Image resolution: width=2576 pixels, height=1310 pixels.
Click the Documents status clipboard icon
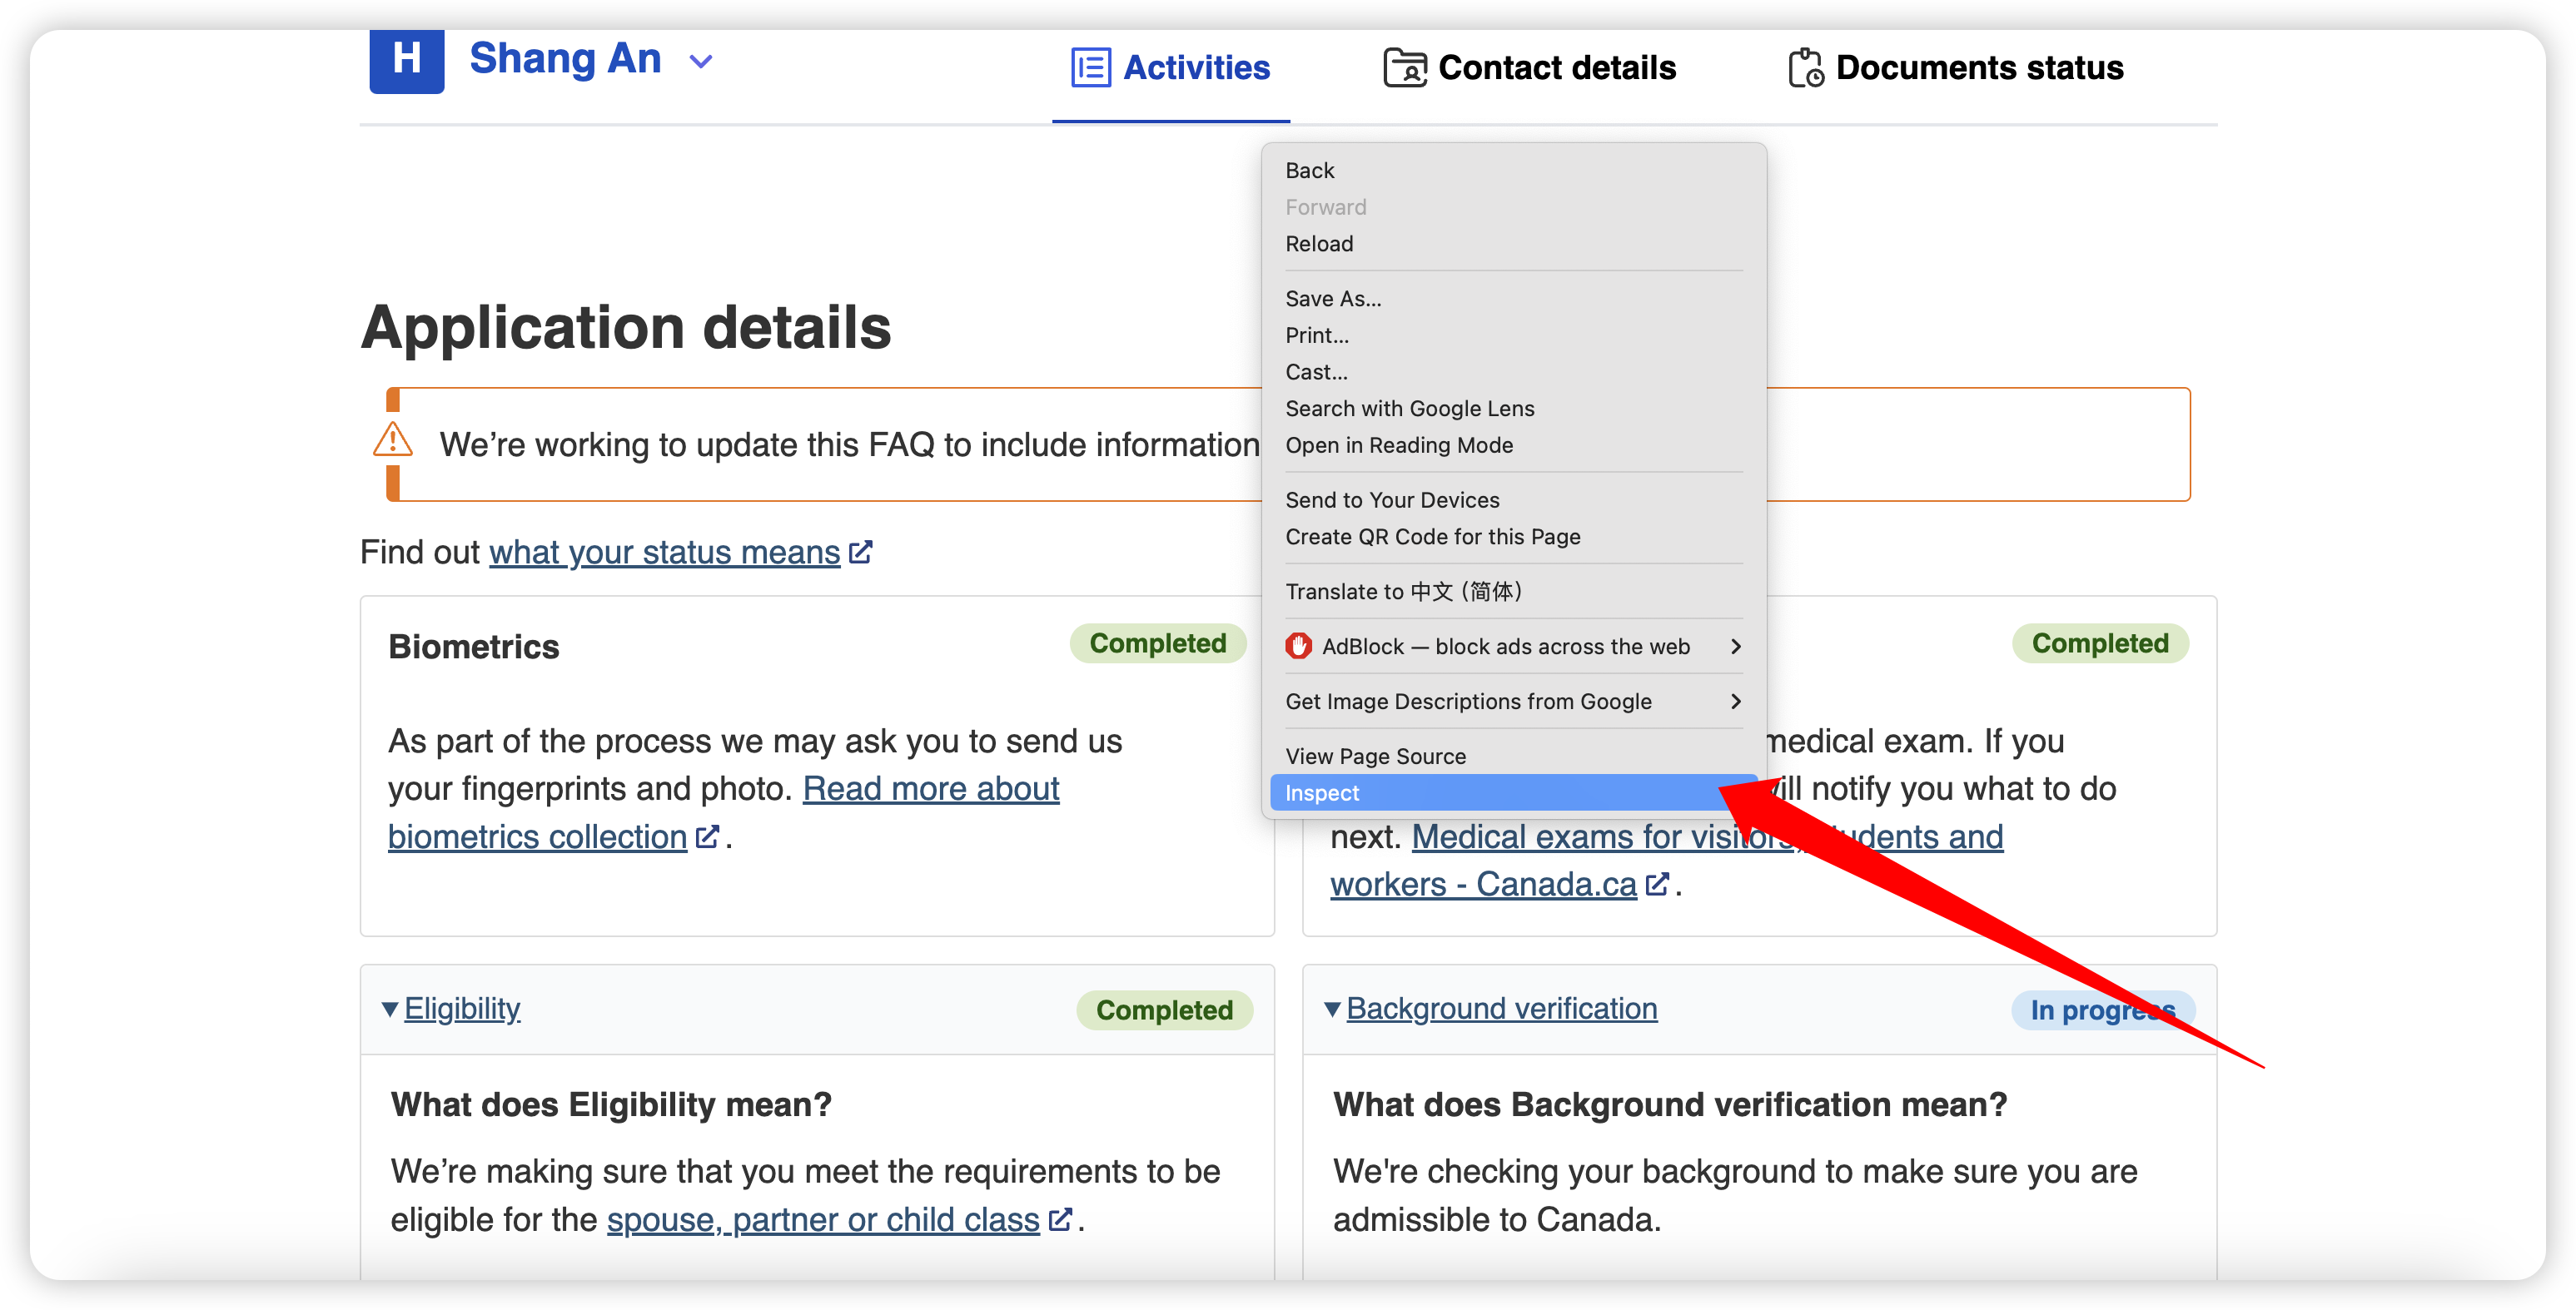click(1806, 68)
